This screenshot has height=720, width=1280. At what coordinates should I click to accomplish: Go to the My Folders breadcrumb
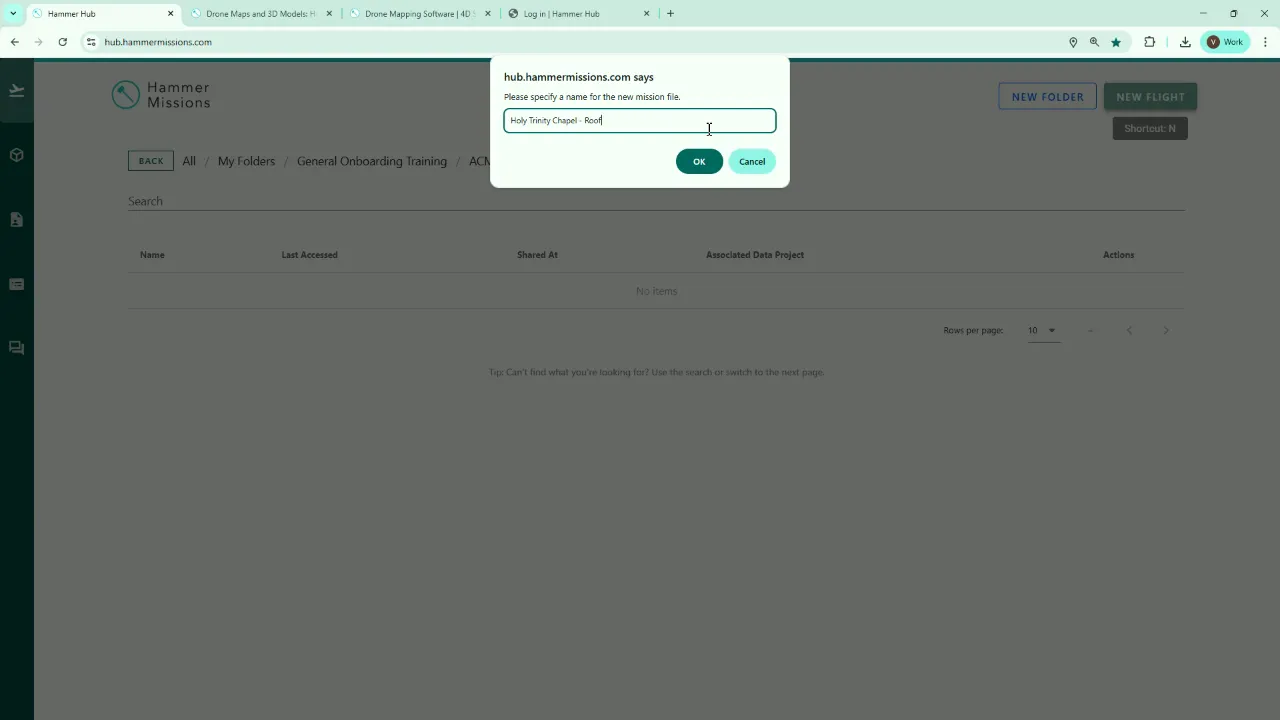click(246, 161)
